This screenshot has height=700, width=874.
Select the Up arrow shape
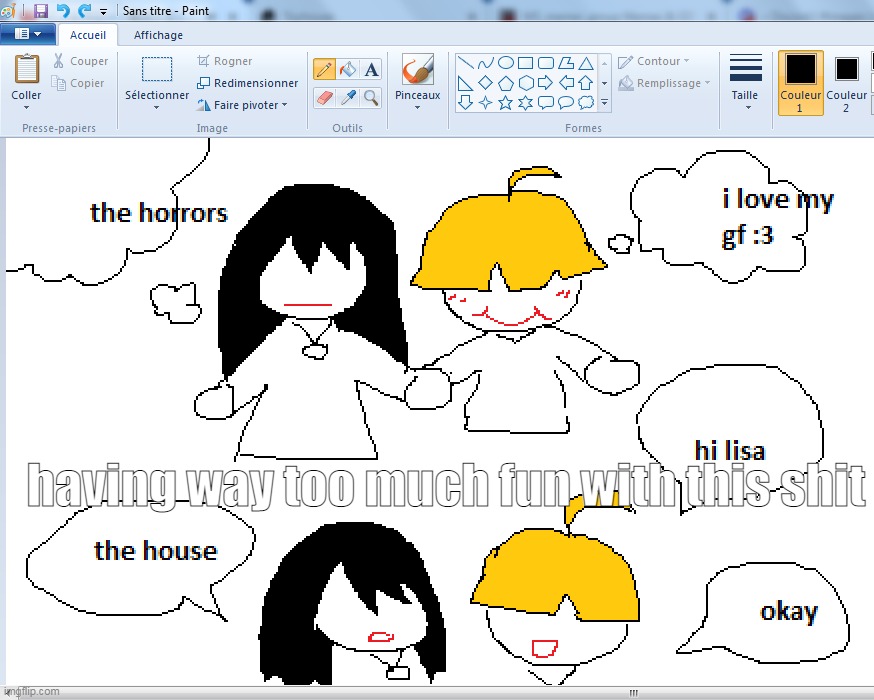[585, 83]
